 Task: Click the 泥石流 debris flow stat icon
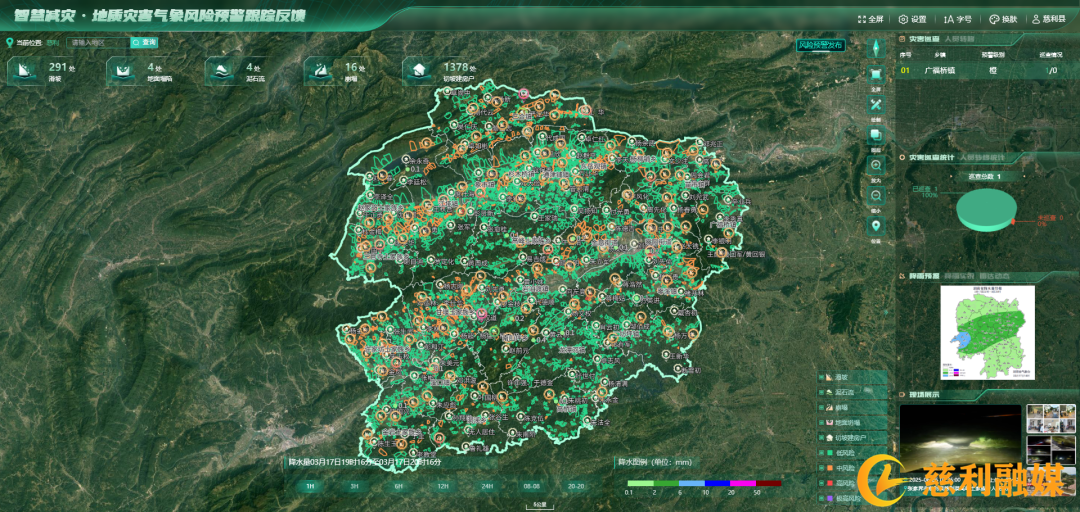coord(222,70)
